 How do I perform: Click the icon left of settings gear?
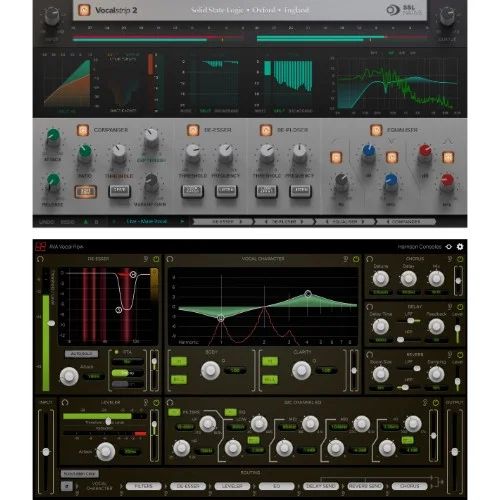[x=449, y=247]
